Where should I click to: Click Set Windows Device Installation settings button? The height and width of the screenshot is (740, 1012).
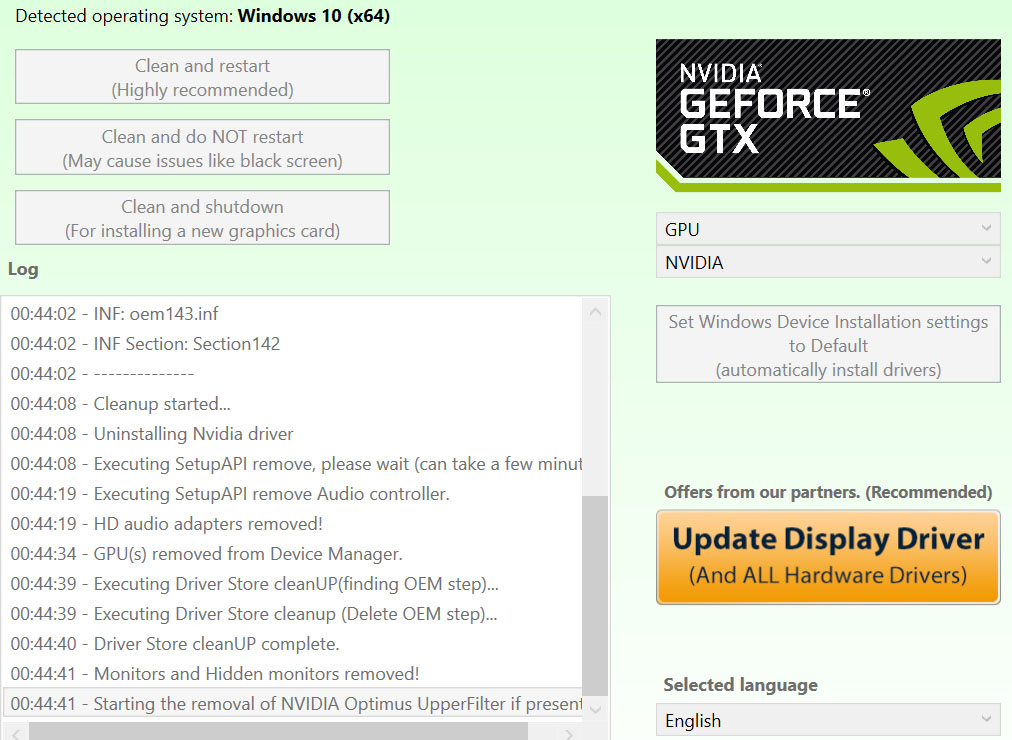828,345
